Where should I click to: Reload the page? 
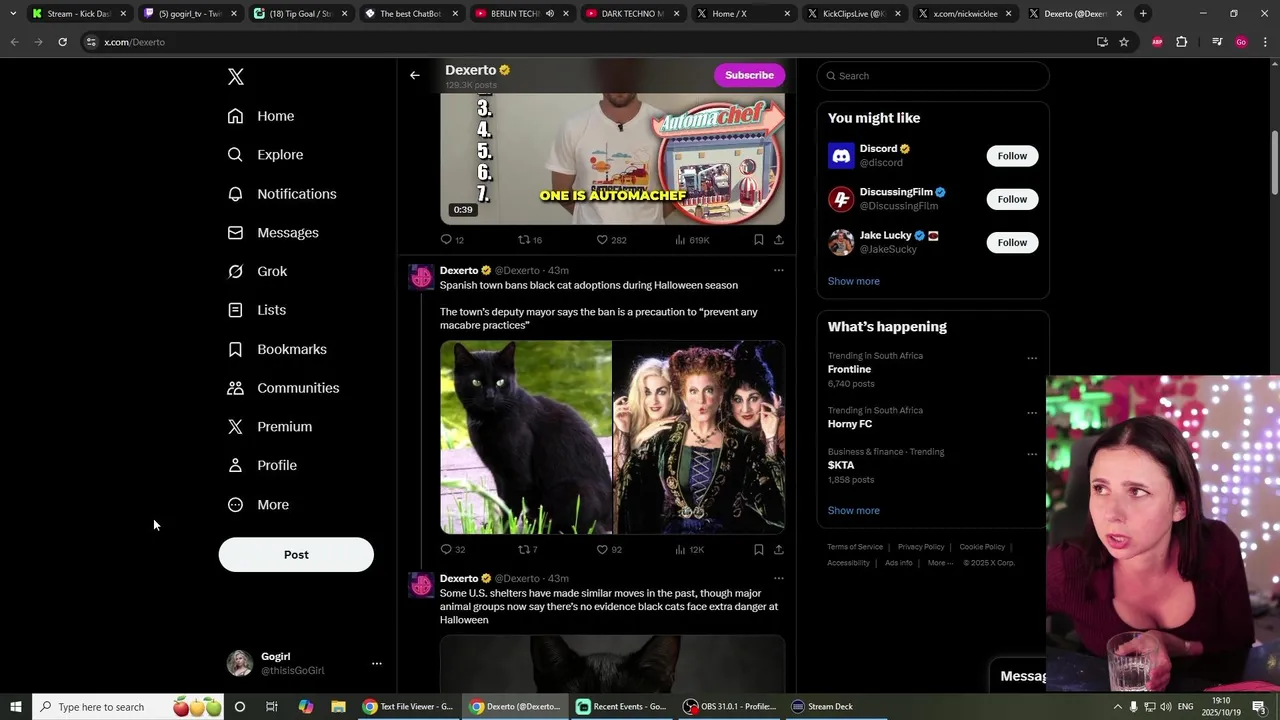[x=62, y=42]
